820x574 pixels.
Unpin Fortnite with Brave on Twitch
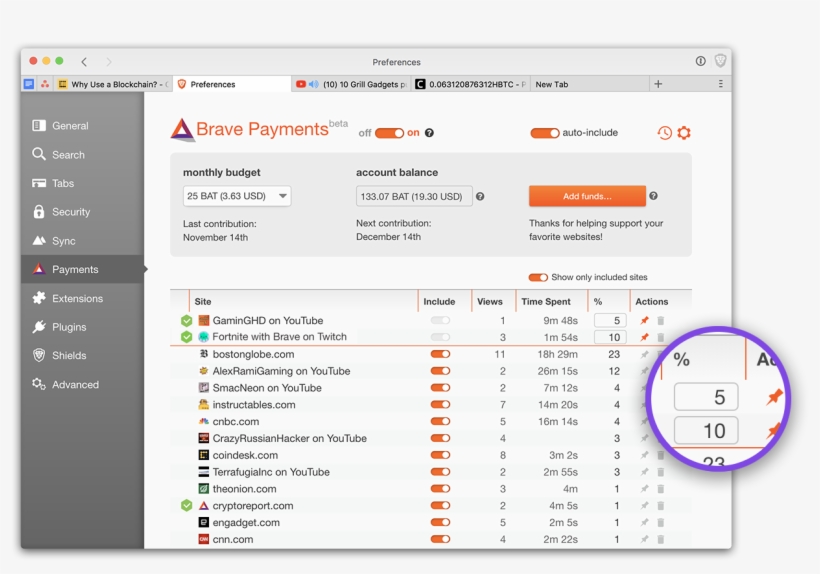(644, 337)
